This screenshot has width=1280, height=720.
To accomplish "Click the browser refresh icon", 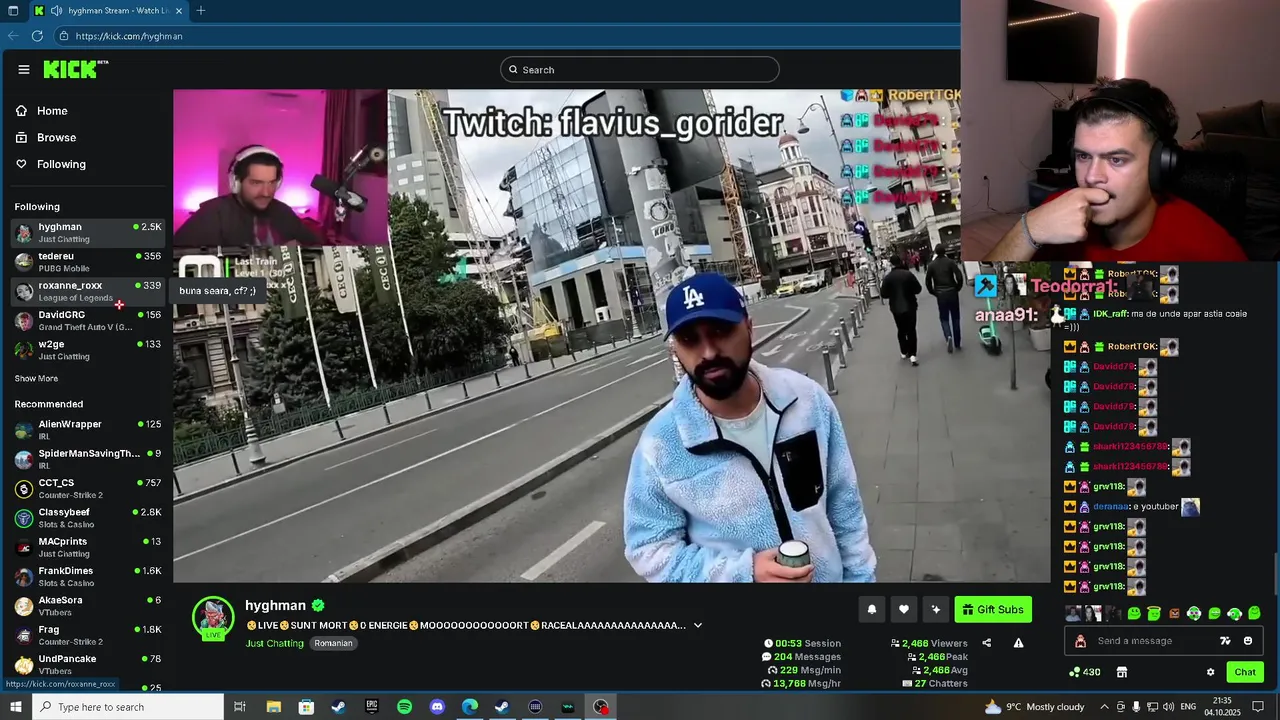I will [x=37, y=36].
